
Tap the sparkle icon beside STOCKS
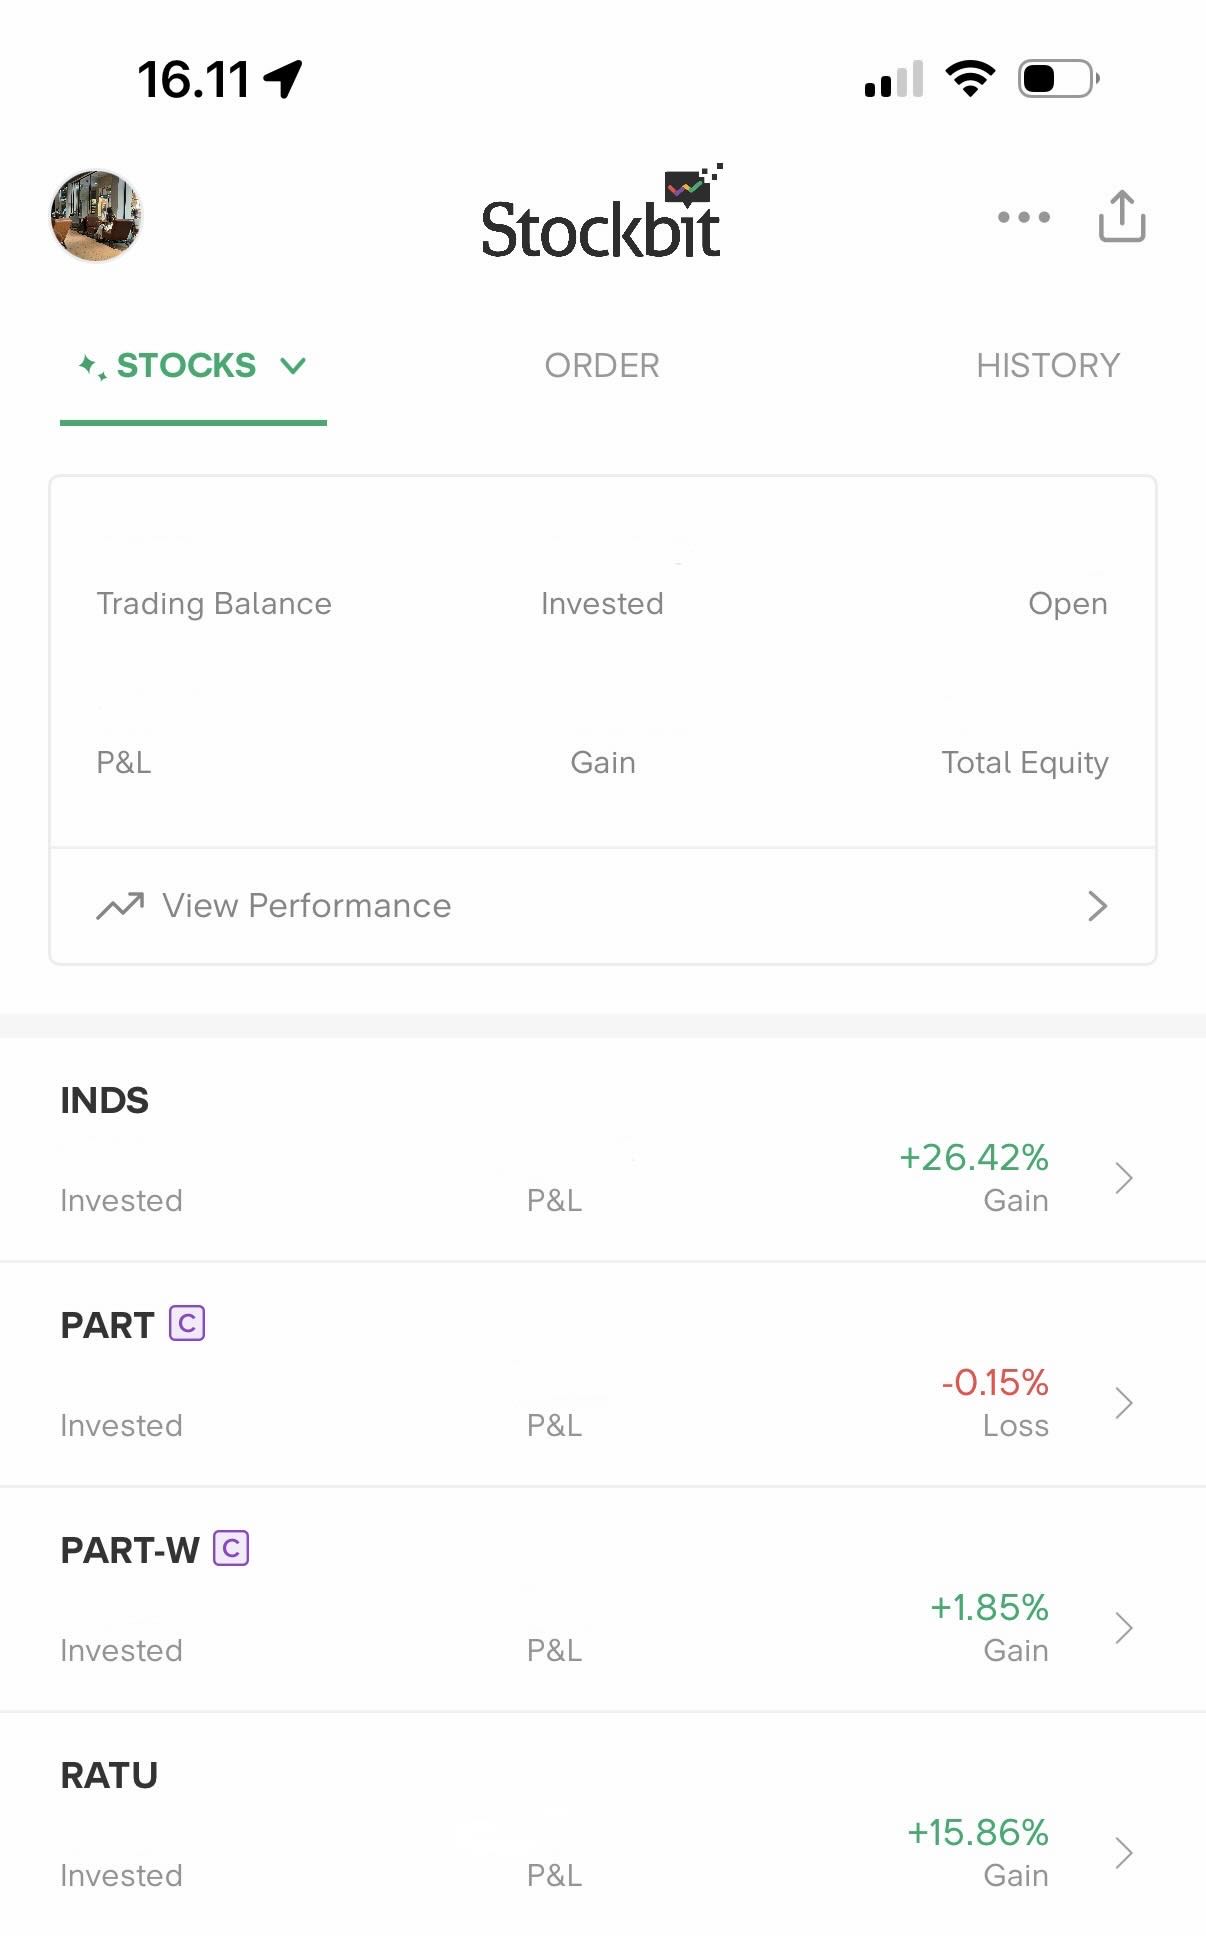92,366
